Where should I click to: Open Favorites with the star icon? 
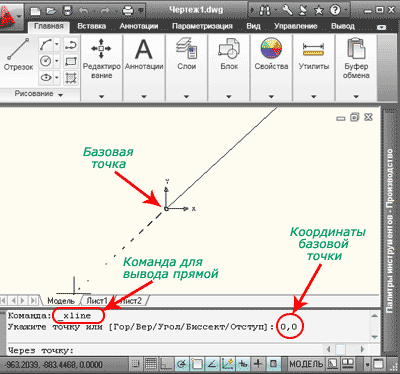click(x=319, y=11)
